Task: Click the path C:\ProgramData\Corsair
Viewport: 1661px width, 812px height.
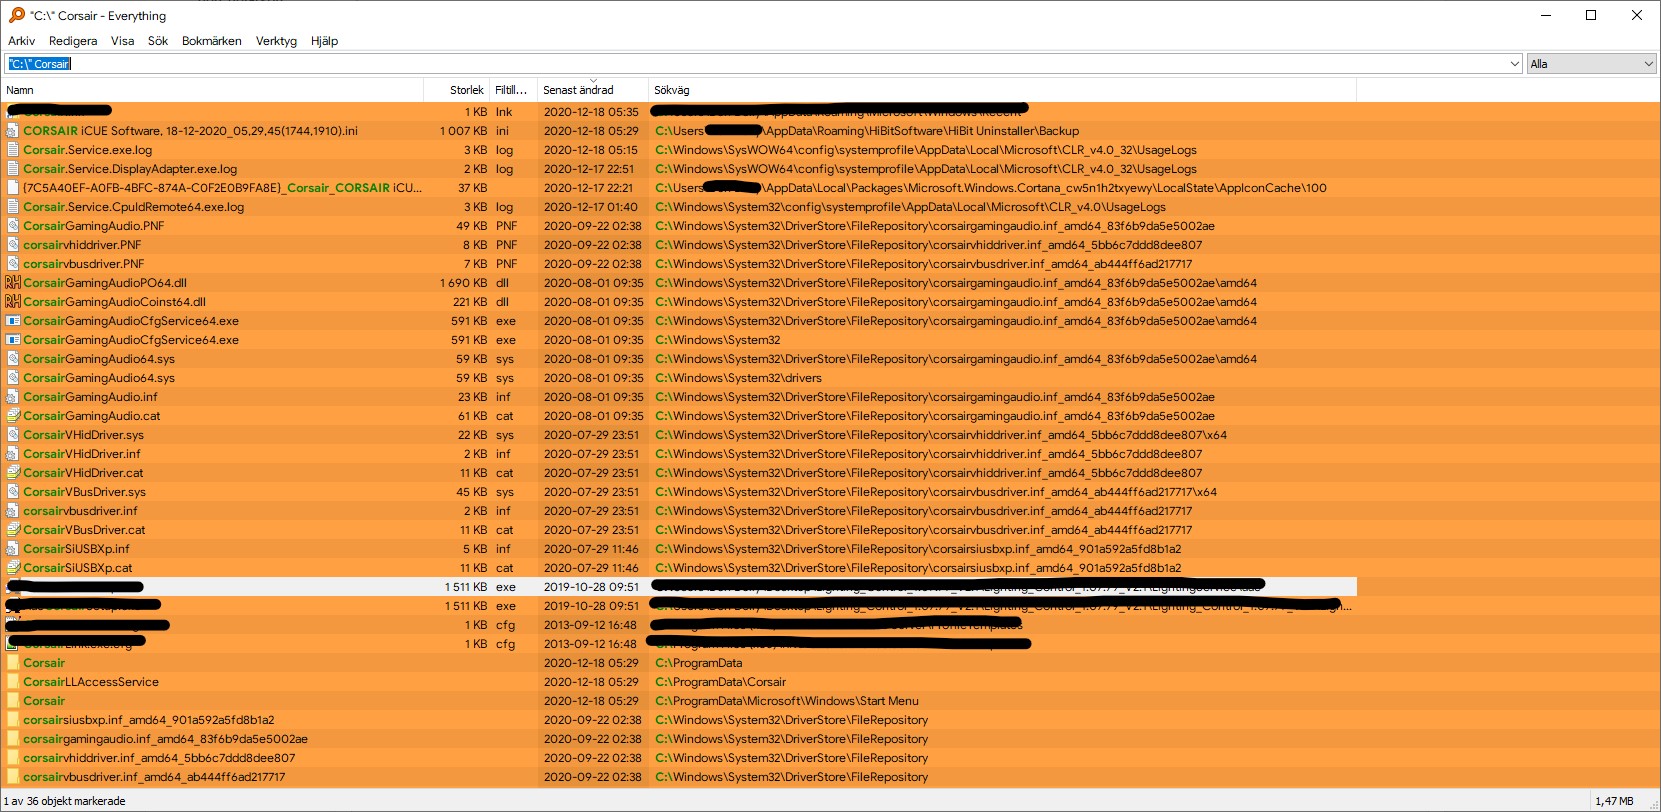Action: [x=720, y=682]
